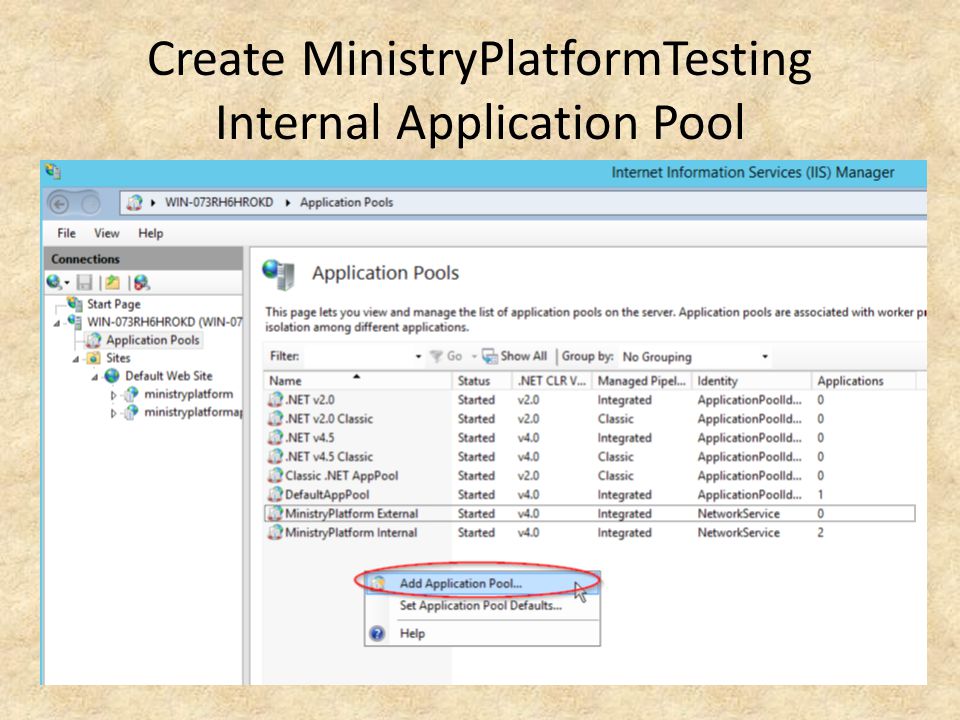Click the Sites folder icon

click(93, 358)
